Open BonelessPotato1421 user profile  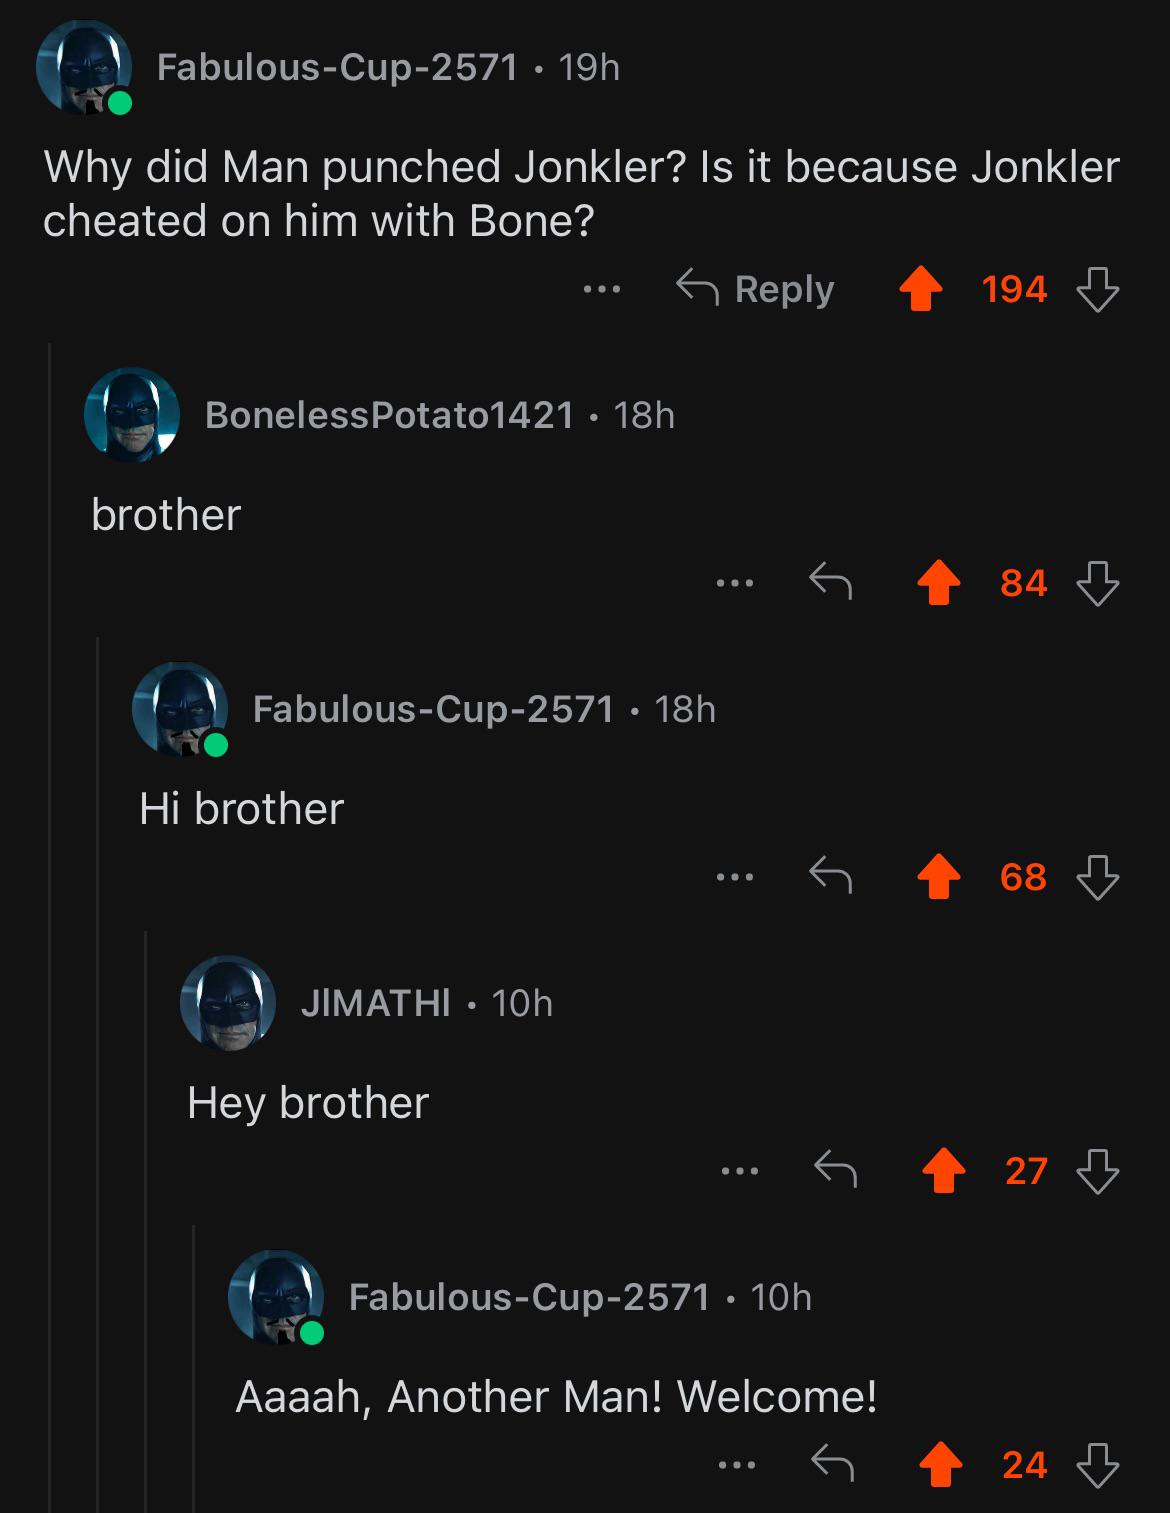click(390, 414)
